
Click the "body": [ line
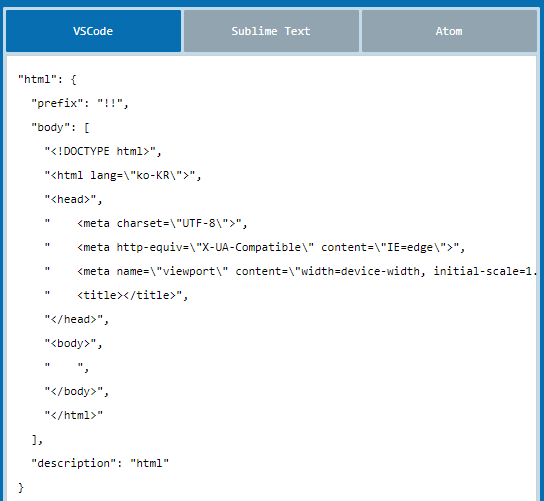(x=60, y=127)
